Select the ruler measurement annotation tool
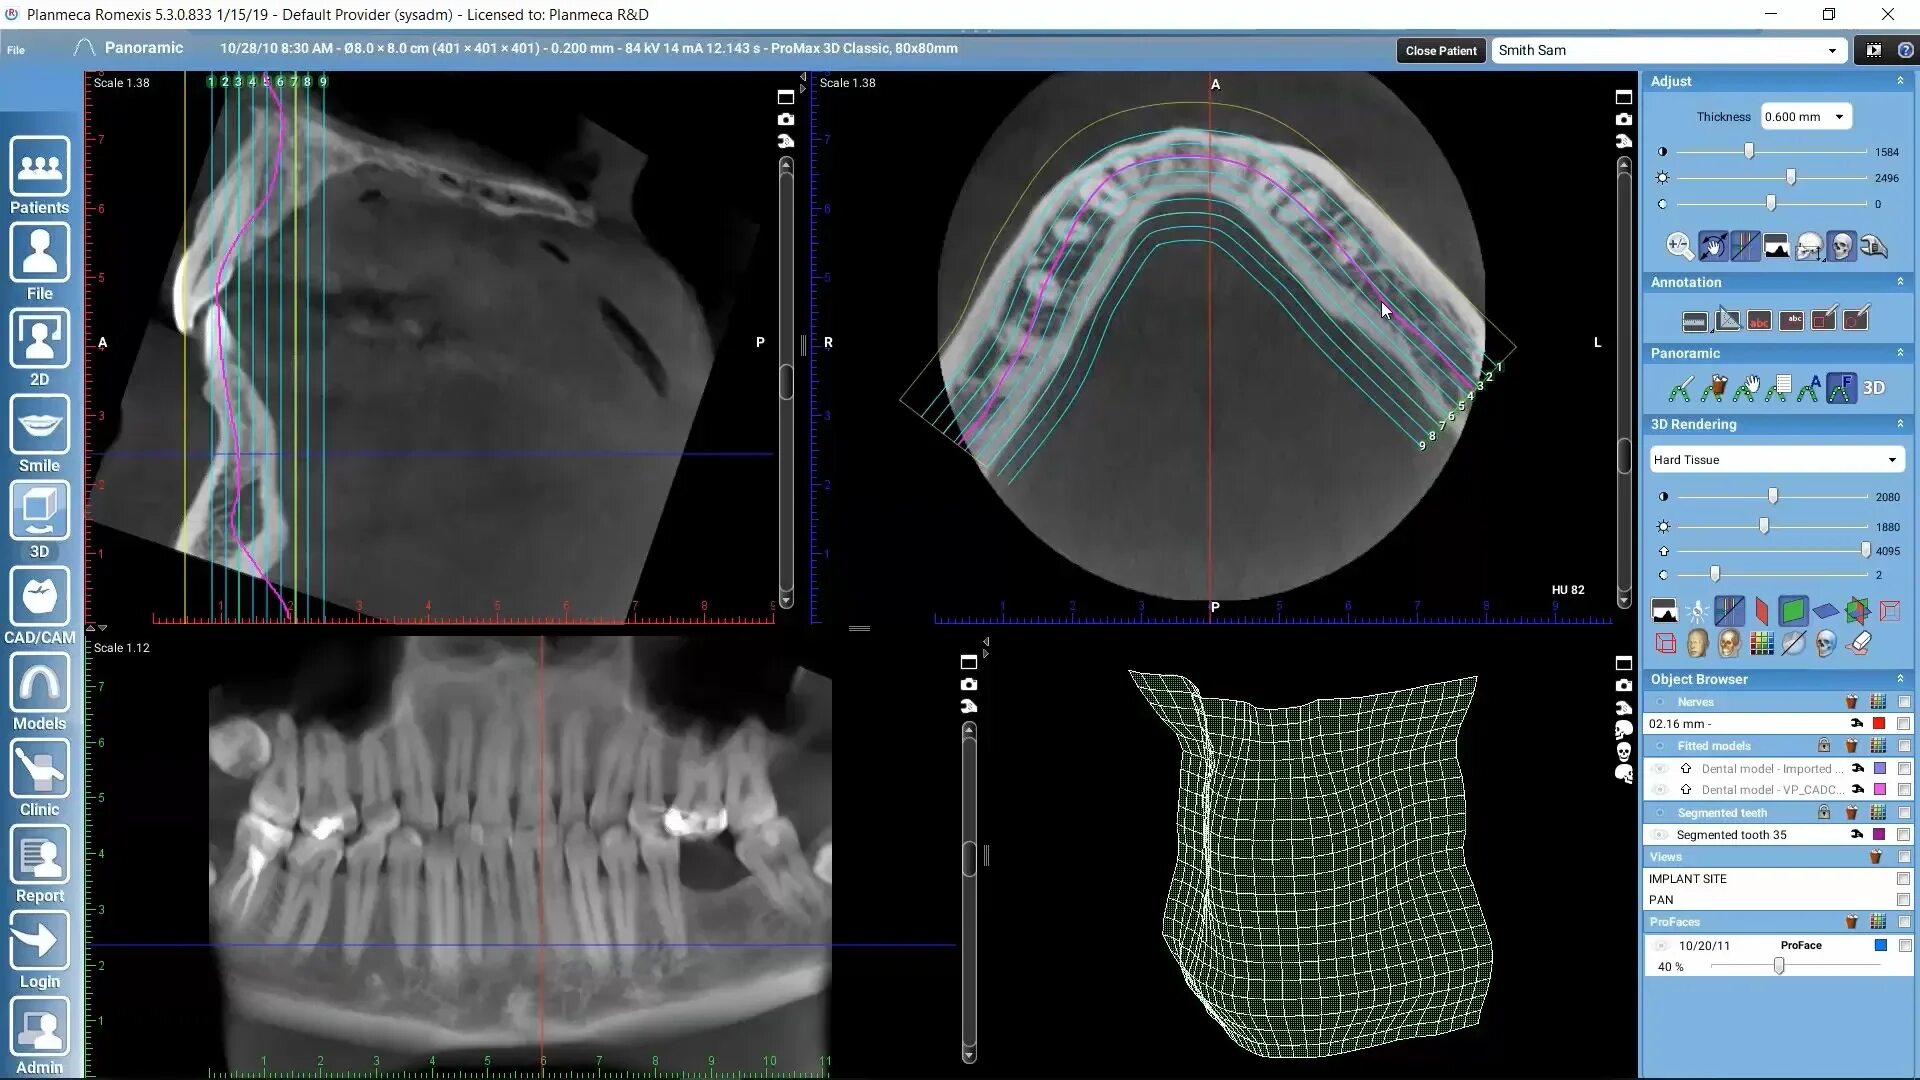 [x=1695, y=320]
